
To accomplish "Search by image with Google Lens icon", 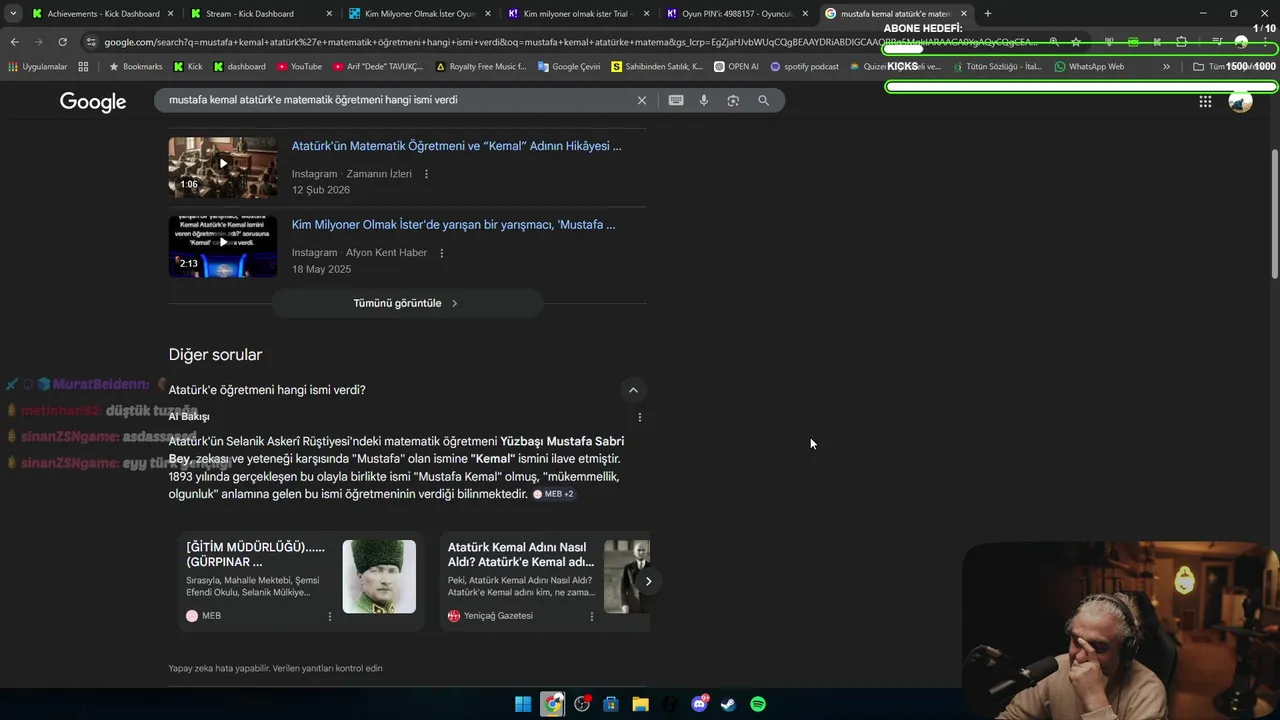I will (733, 100).
